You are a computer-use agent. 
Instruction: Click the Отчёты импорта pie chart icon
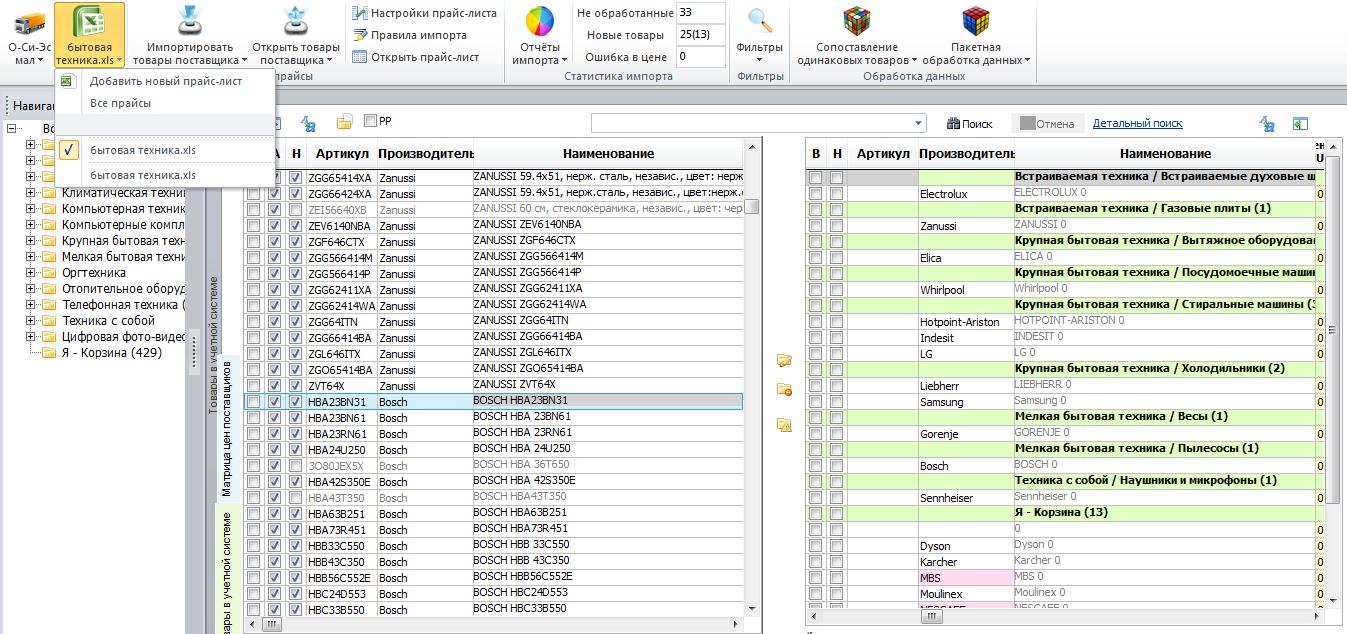[x=540, y=22]
